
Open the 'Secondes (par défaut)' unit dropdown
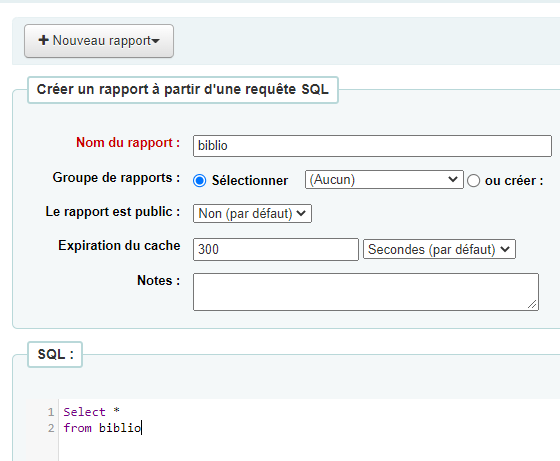click(439, 249)
